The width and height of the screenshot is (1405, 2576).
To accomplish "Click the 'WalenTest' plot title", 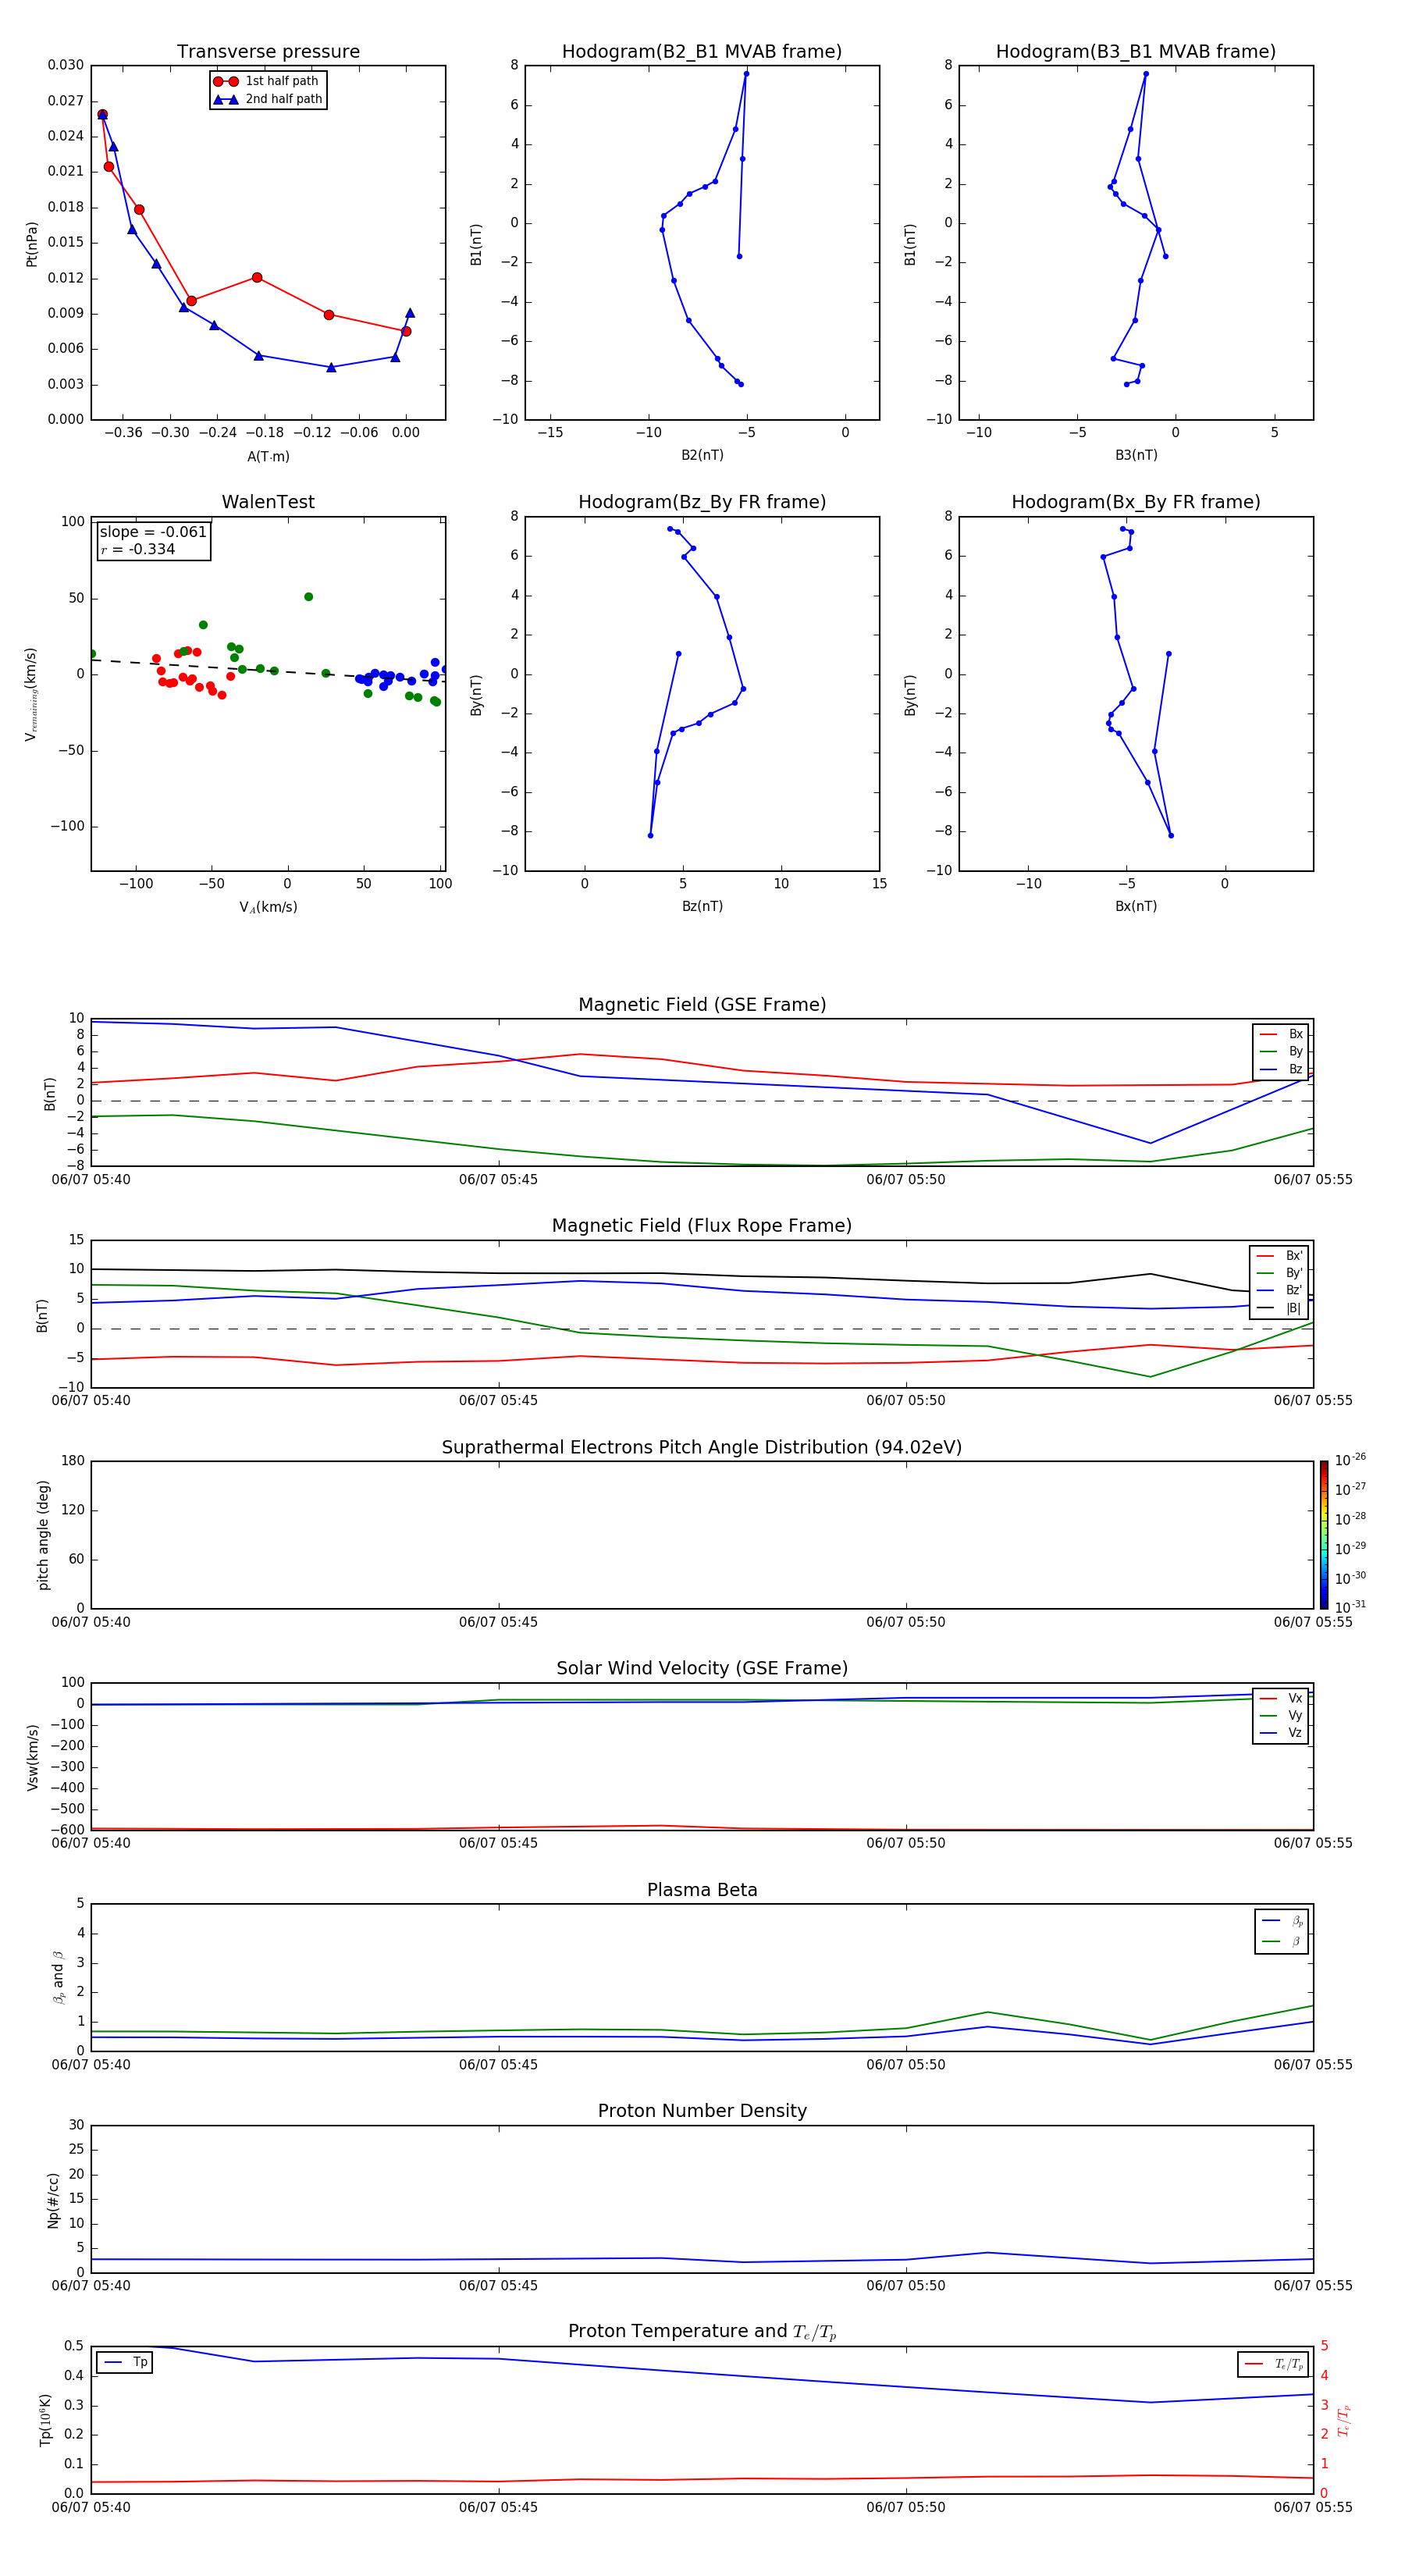I will pos(268,502).
